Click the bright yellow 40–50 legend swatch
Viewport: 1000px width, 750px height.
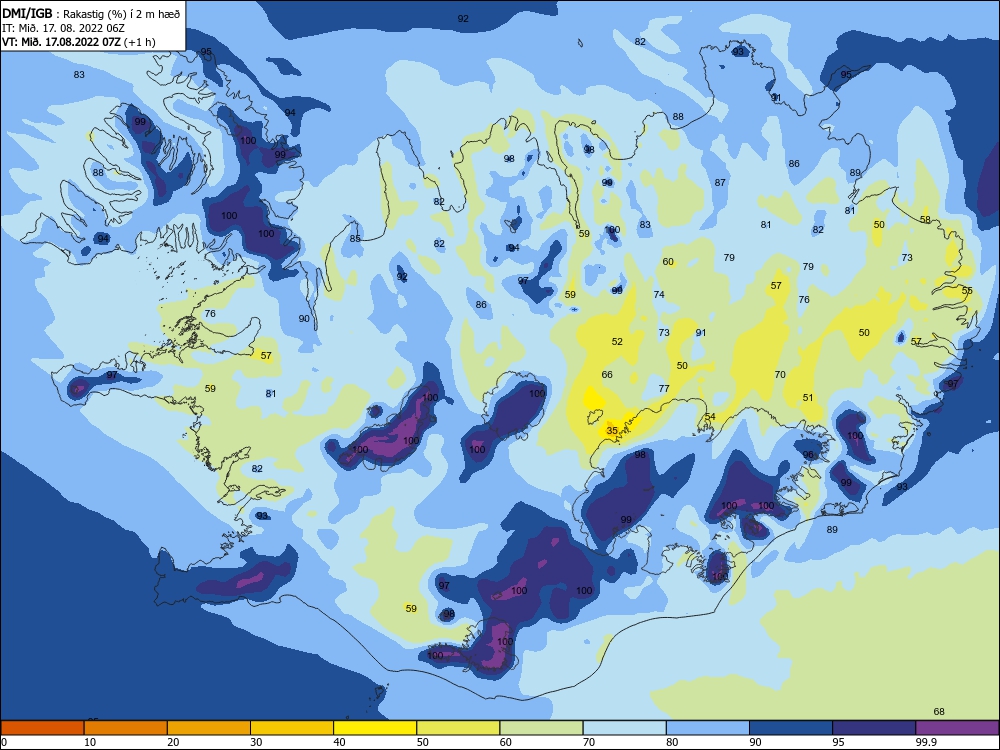point(375,728)
